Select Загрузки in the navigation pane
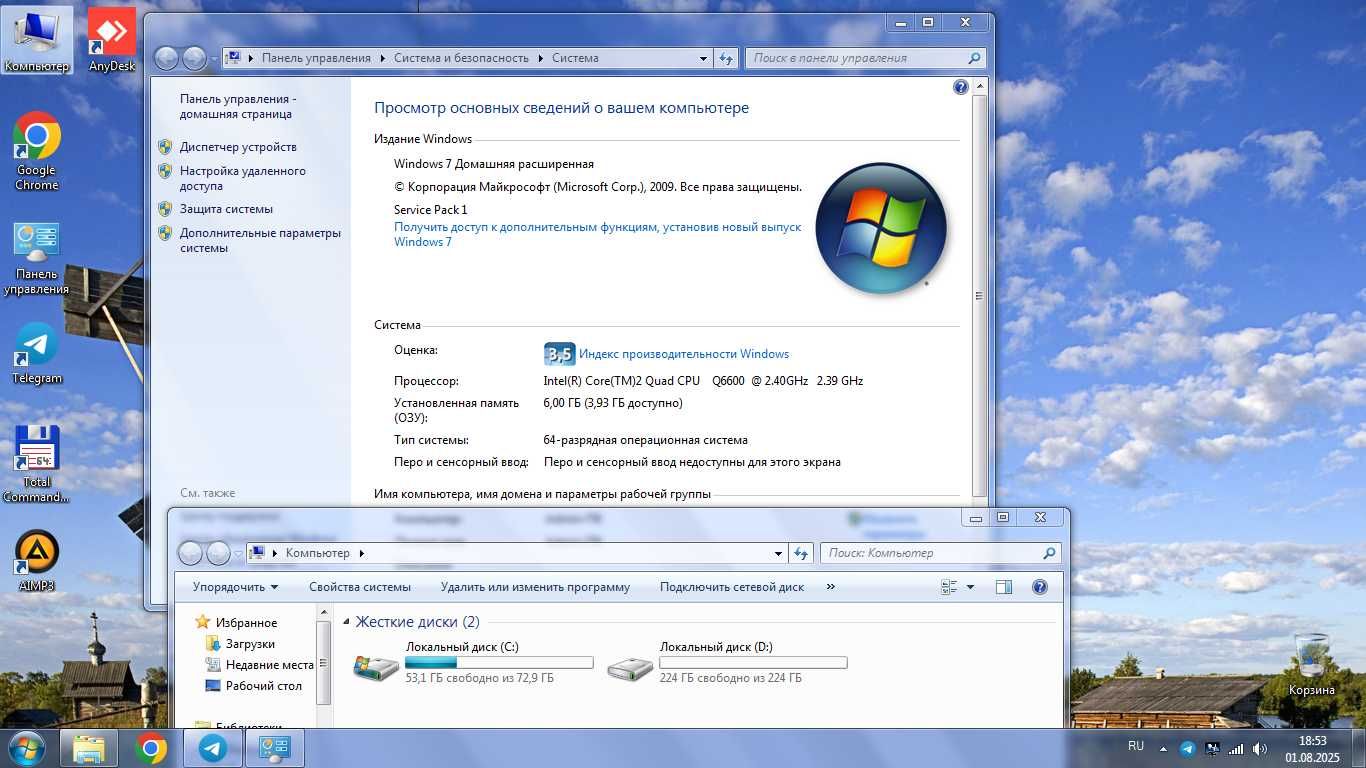 pos(250,644)
